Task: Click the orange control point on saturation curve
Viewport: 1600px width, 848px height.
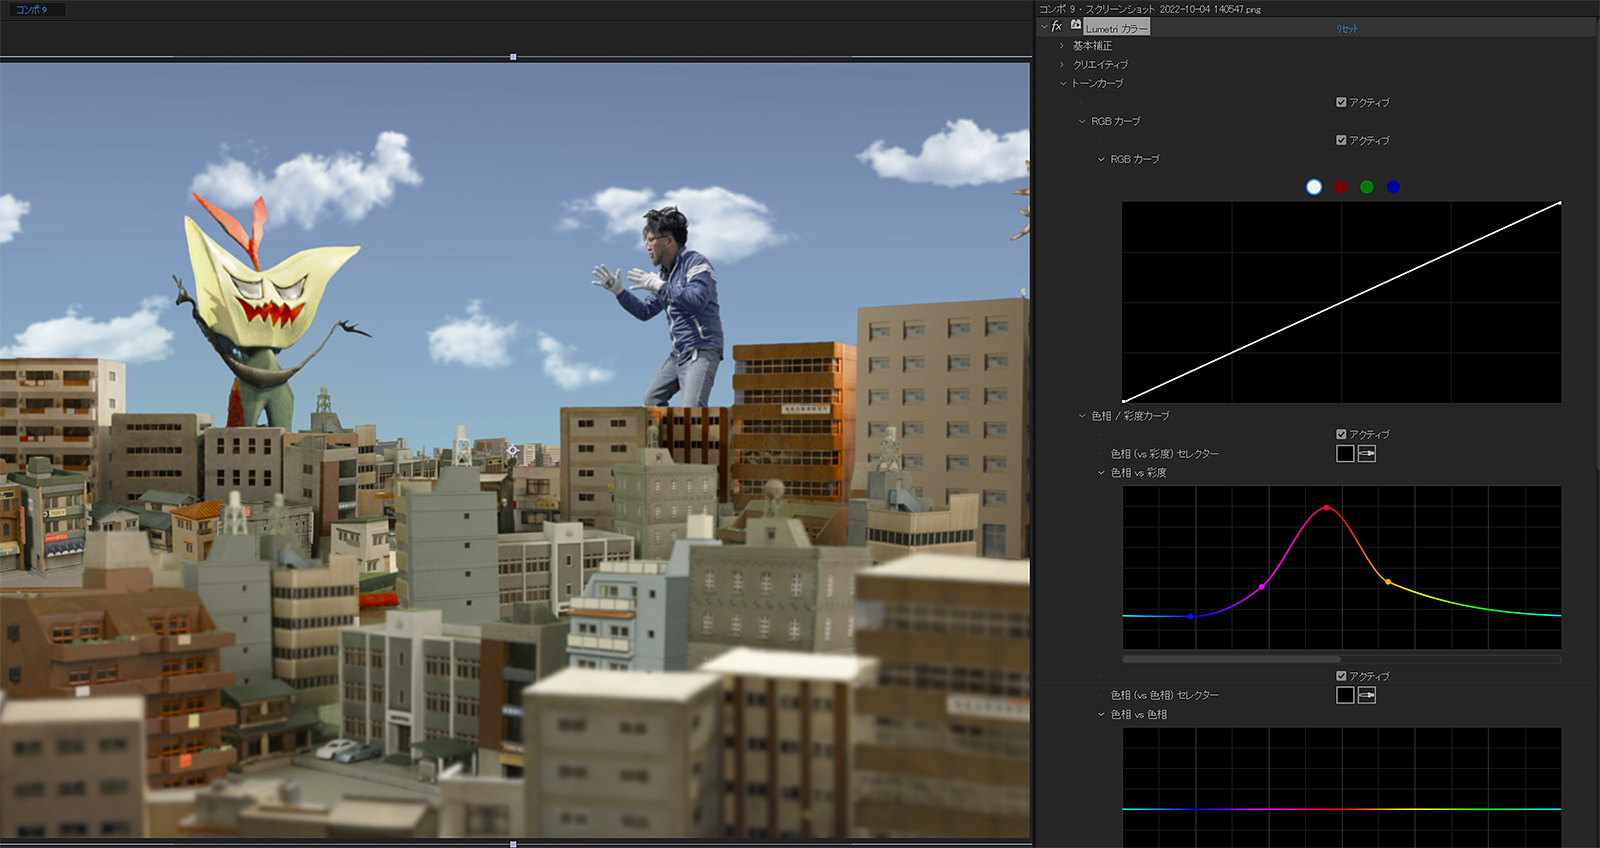Action: point(1387,581)
